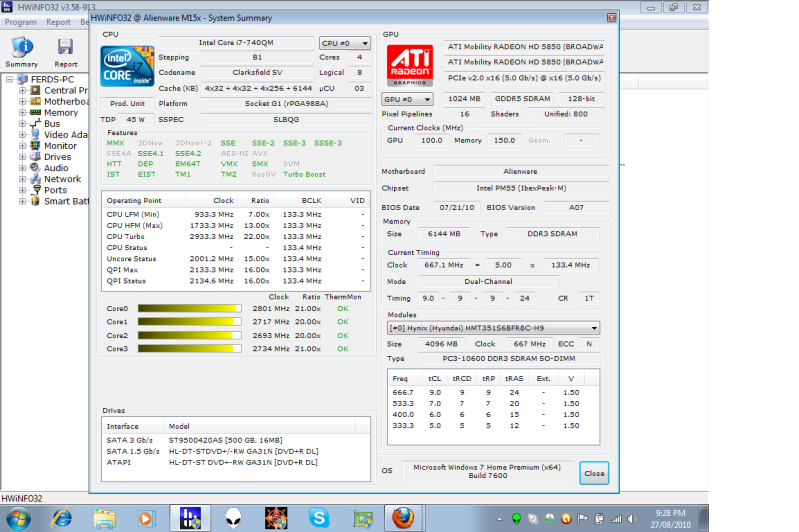This screenshot has width=799, height=532.
Task: Open the Windows Start orb
Action: [18, 519]
